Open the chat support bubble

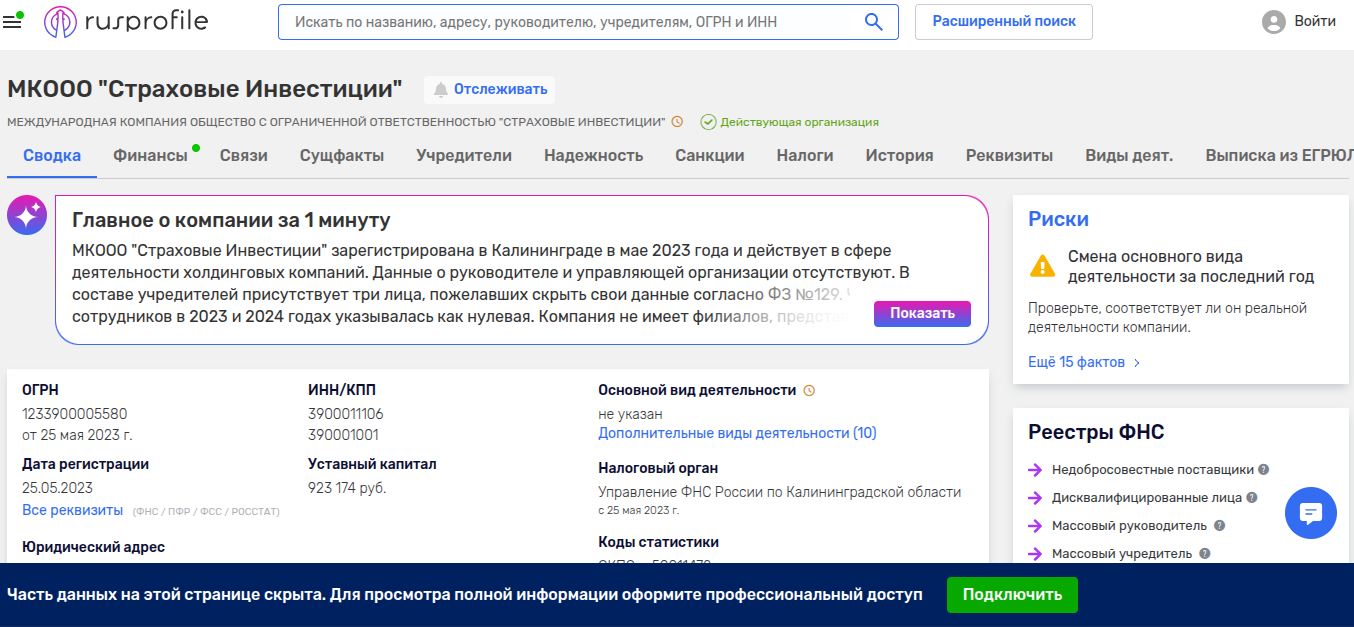1310,513
